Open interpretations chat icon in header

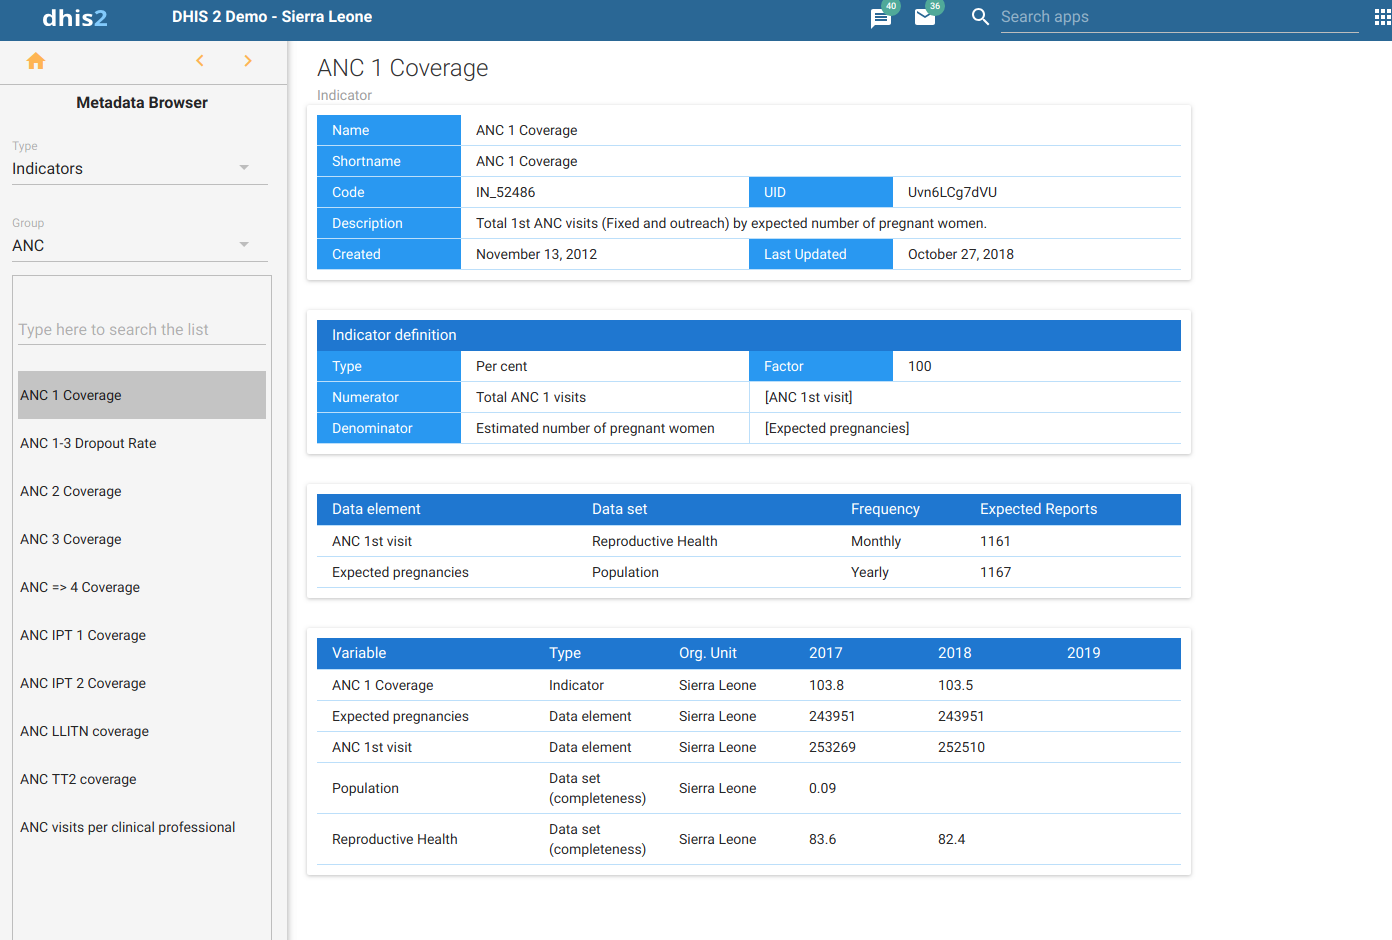point(881,18)
